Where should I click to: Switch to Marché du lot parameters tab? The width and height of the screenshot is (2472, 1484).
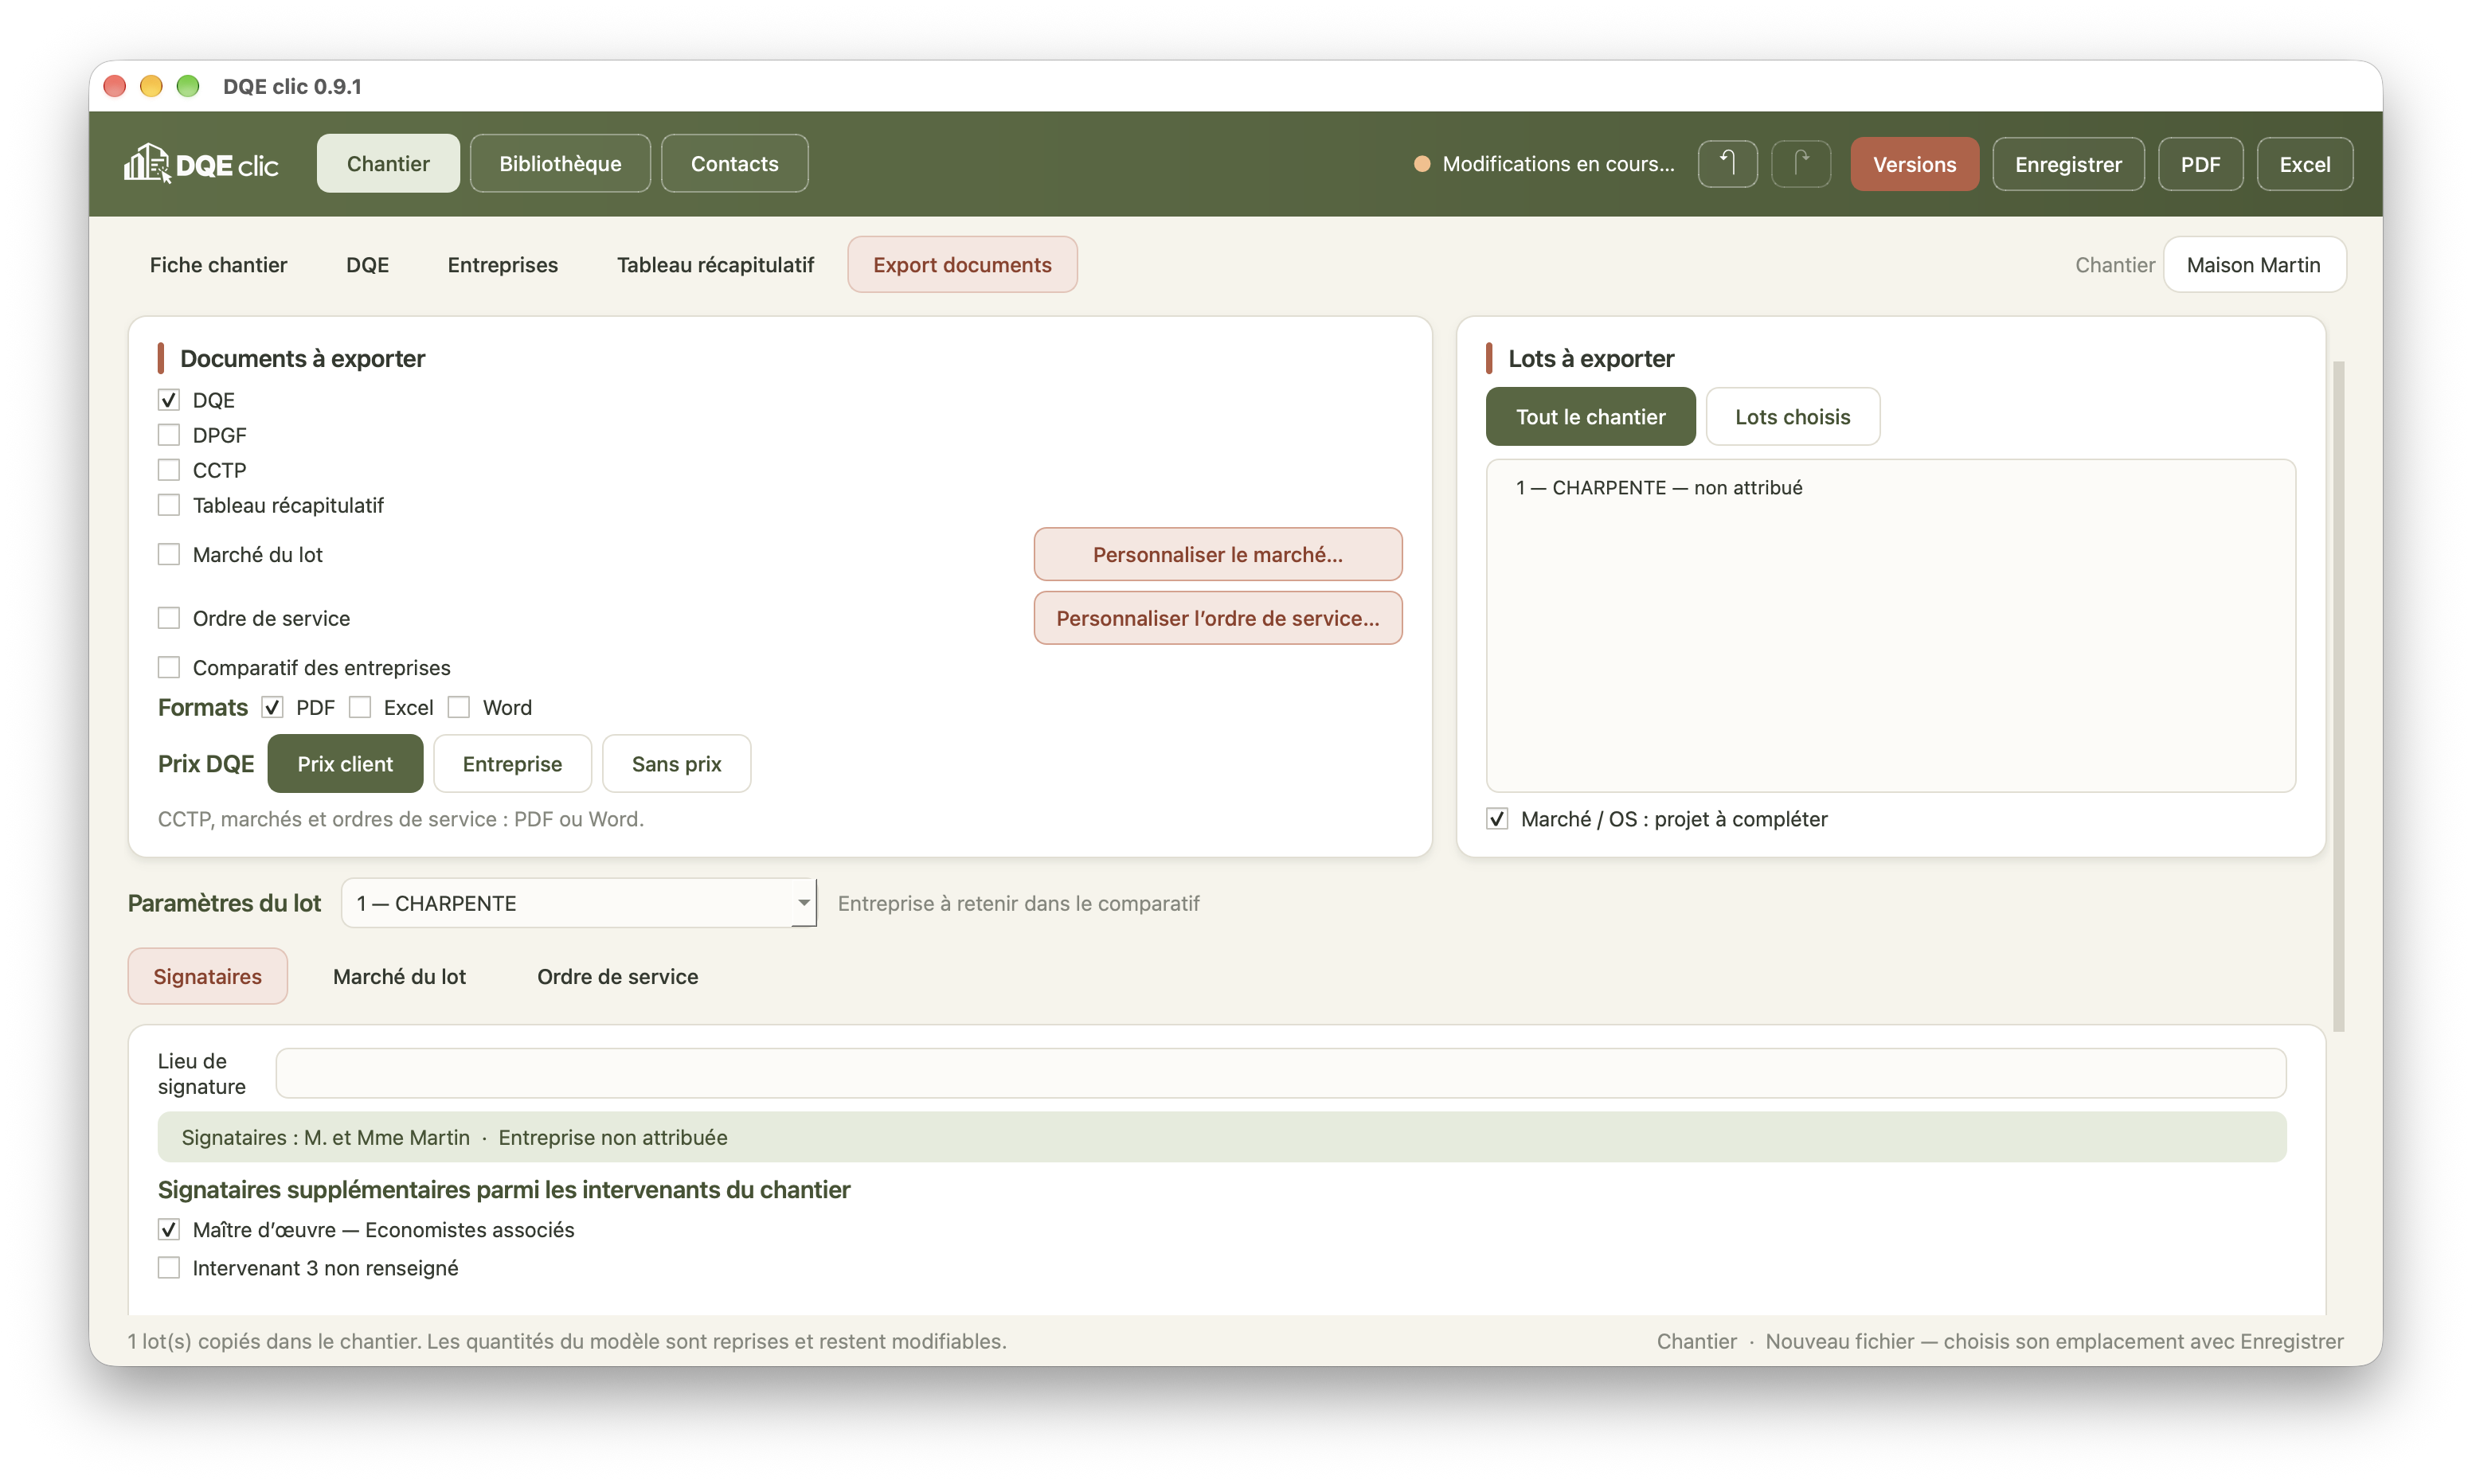pos(399,976)
